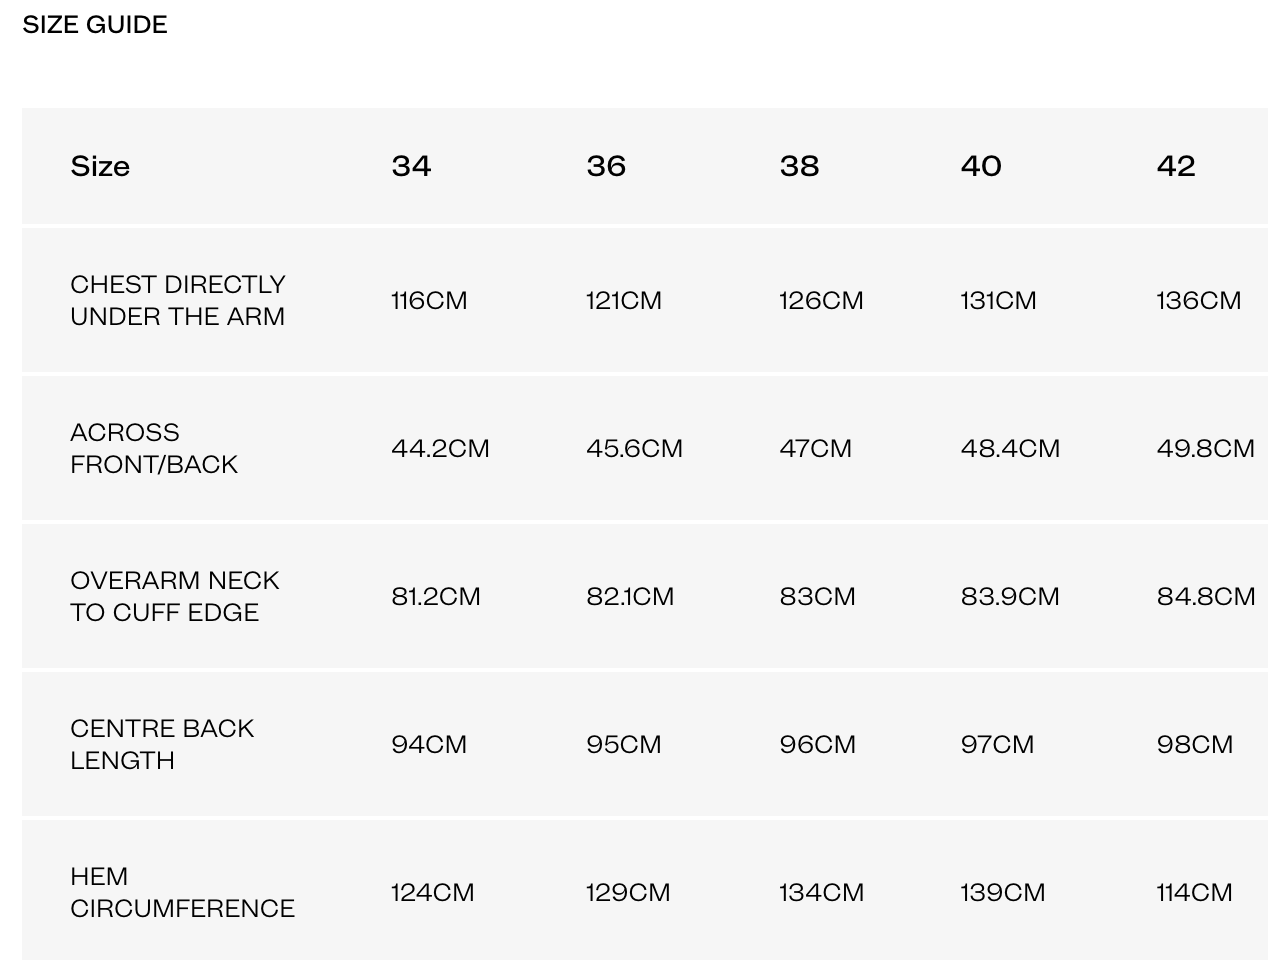Click the size 34 column header
Image resolution: width=1268 pixels, height=960 pixels.
pyautogui.click(x=411, y=166)
